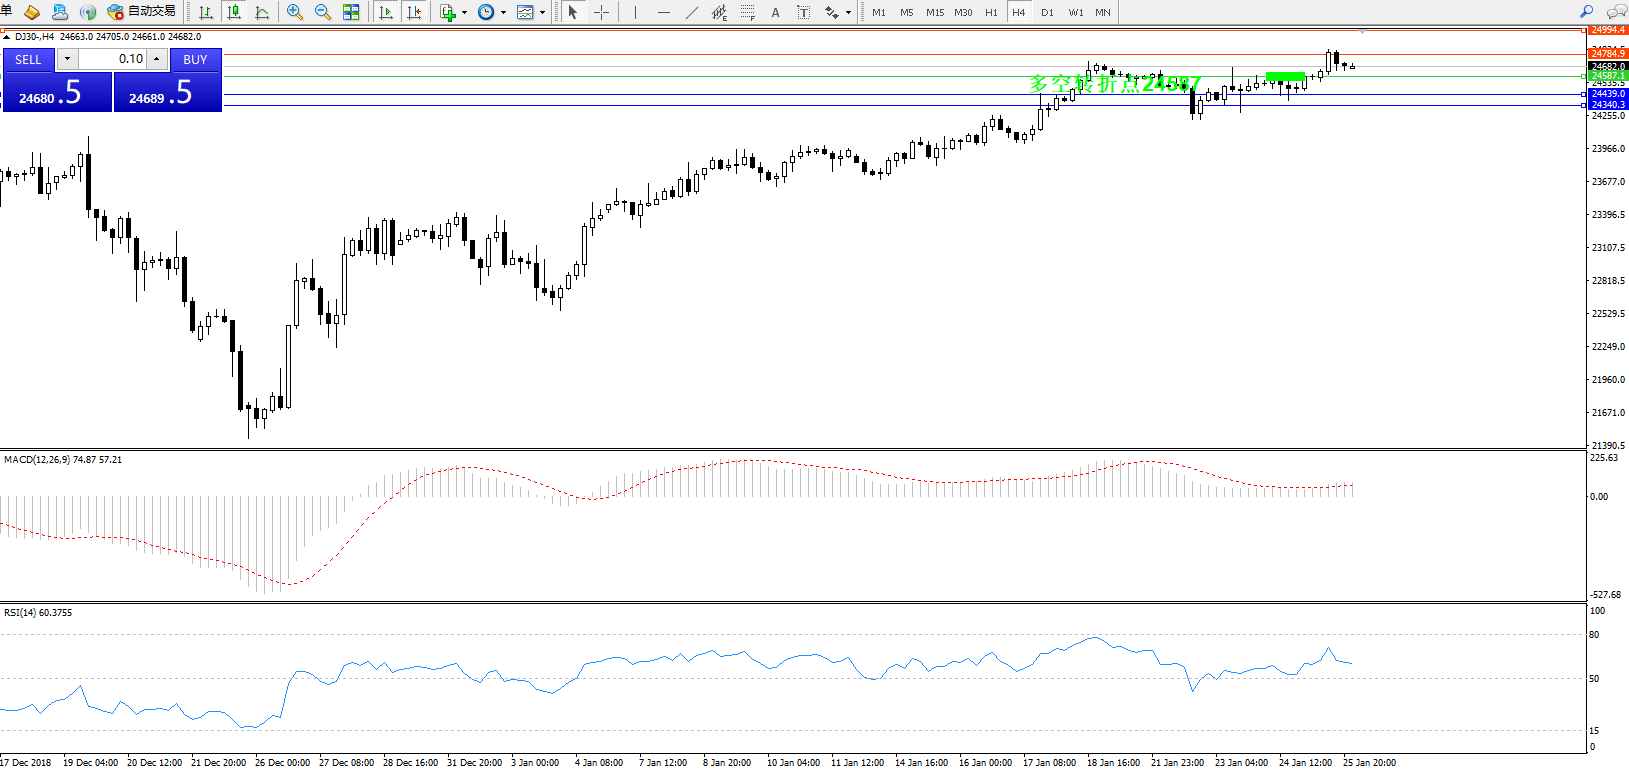1629x770 pixels.
Task: Select the crosshair cursor tool
Action: point(601,12)
